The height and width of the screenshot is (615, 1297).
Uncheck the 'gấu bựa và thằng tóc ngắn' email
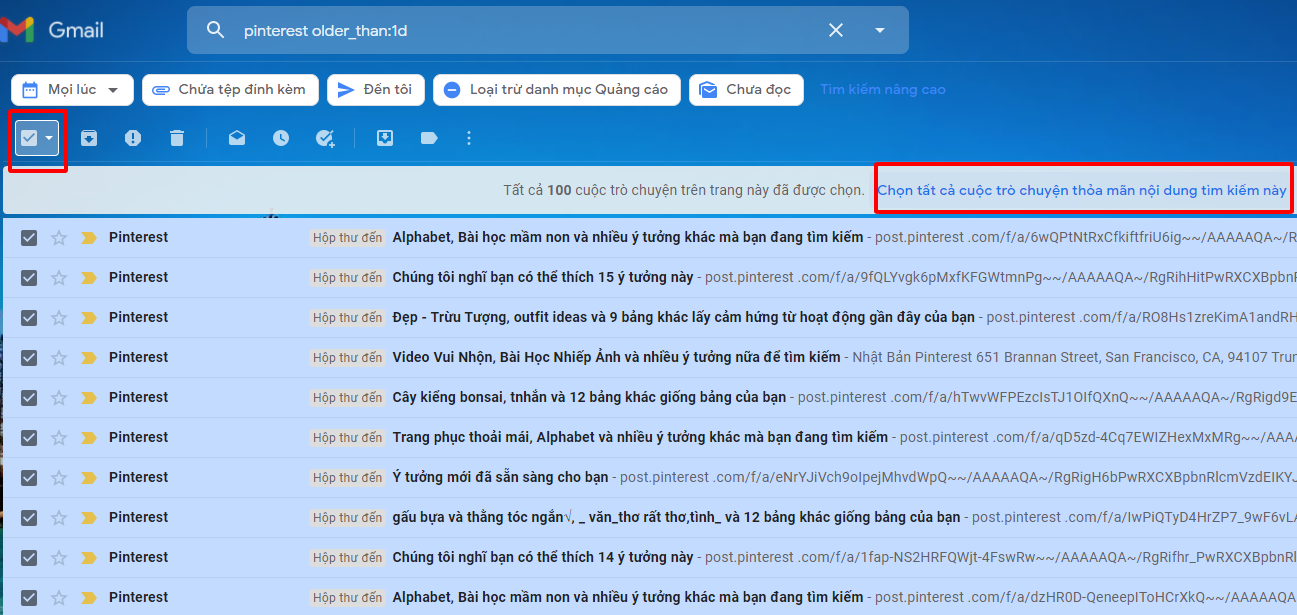click(x=29, y=517)
